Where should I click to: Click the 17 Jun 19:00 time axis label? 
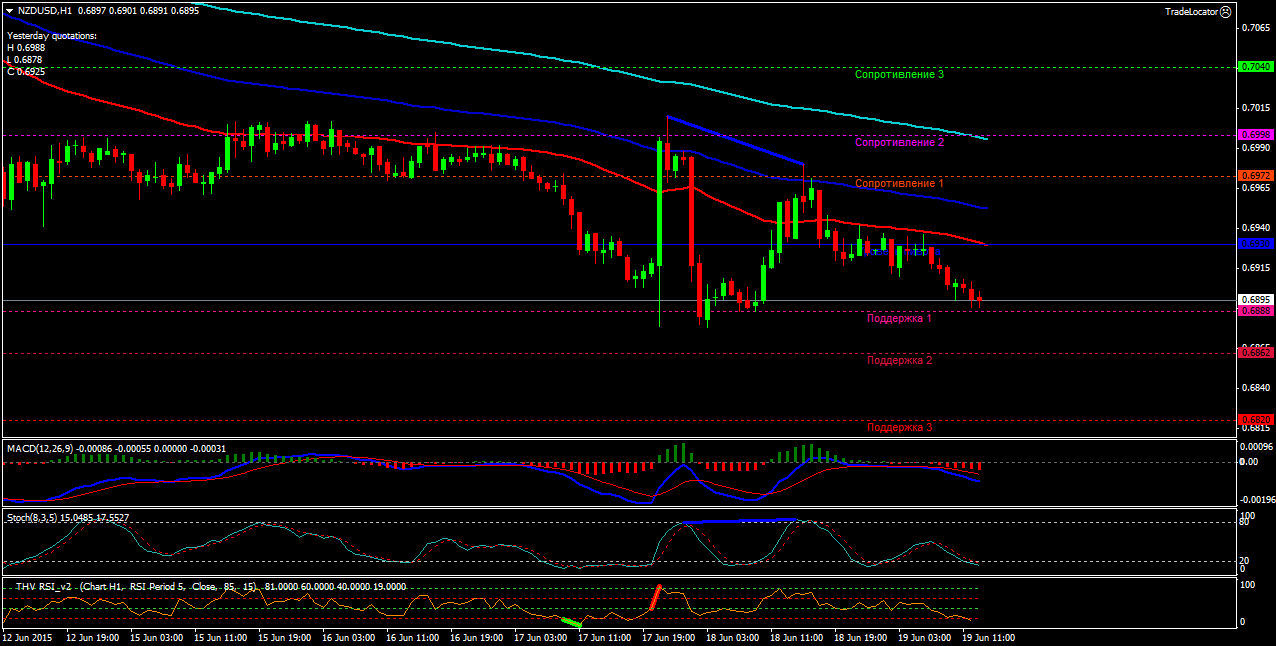668,637
